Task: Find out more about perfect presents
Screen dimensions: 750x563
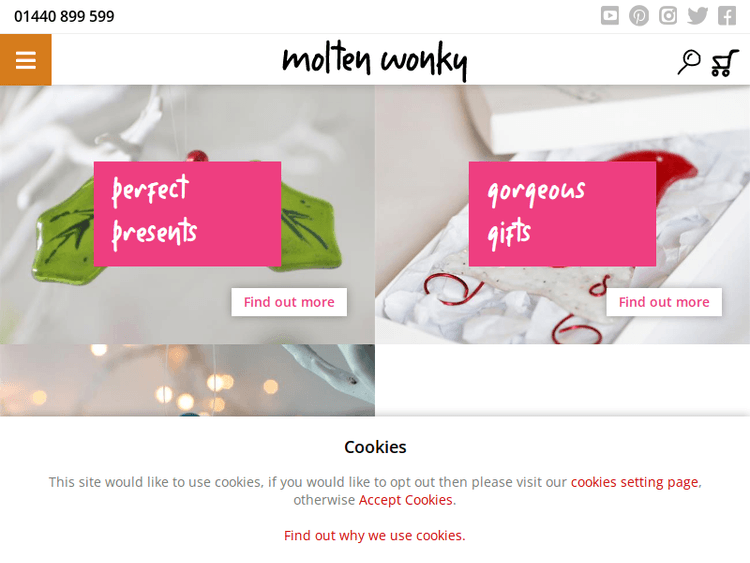Action: (289, 302)
